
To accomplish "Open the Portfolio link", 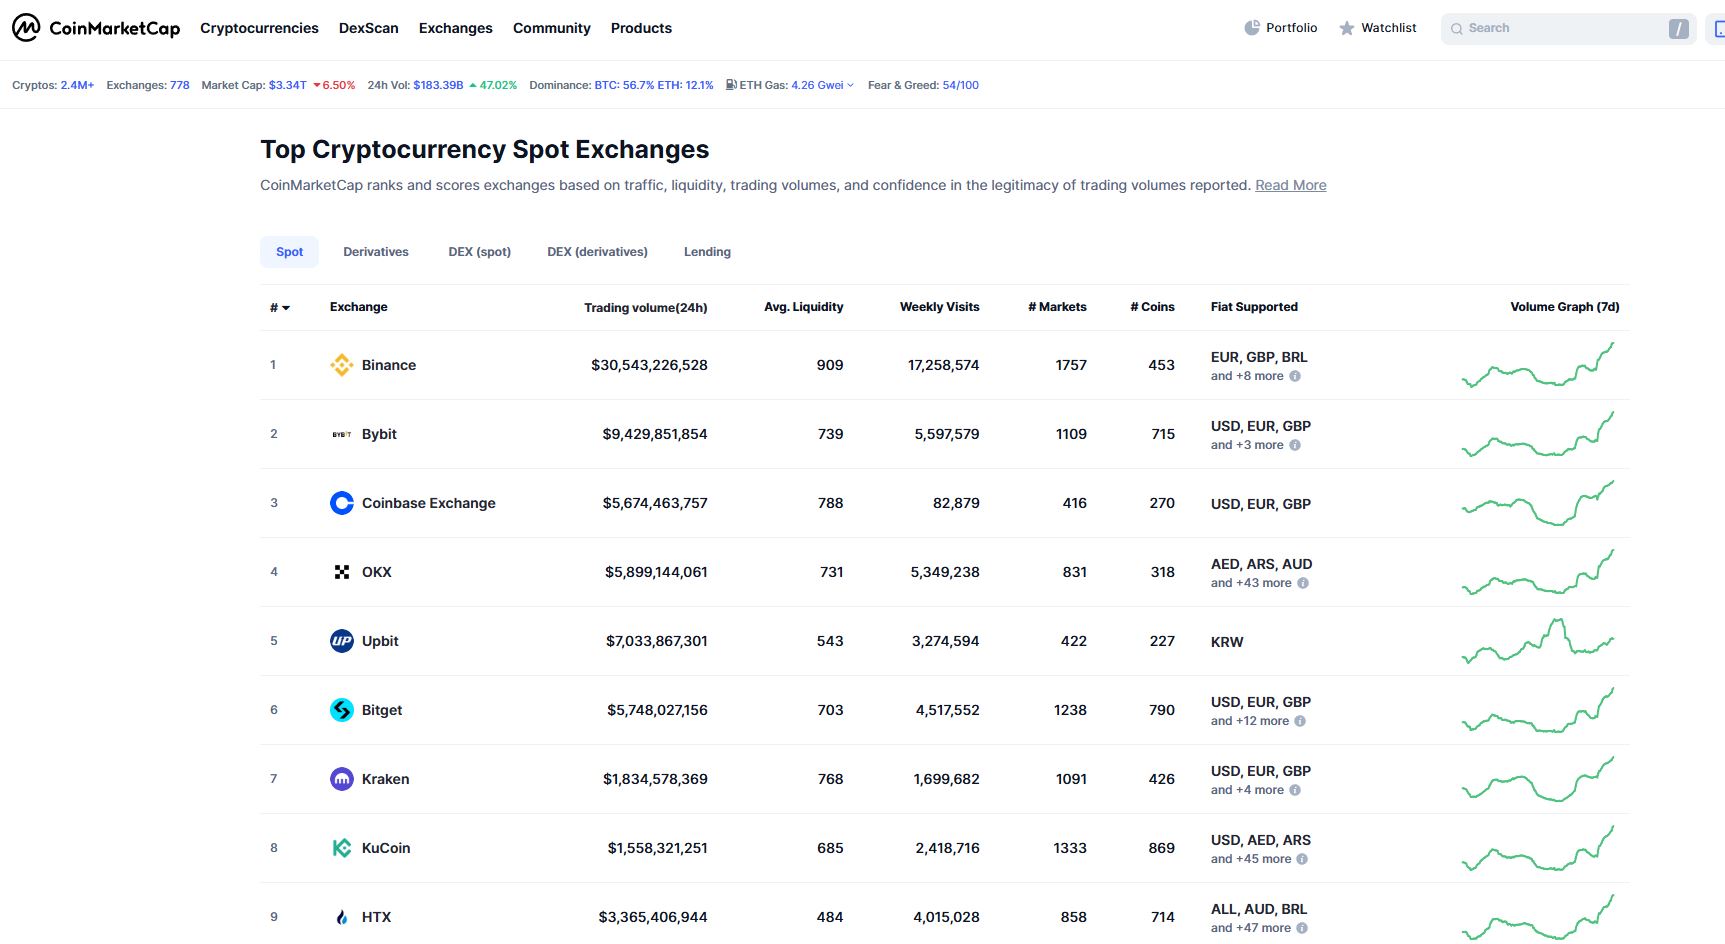I will coord(1281,28).
